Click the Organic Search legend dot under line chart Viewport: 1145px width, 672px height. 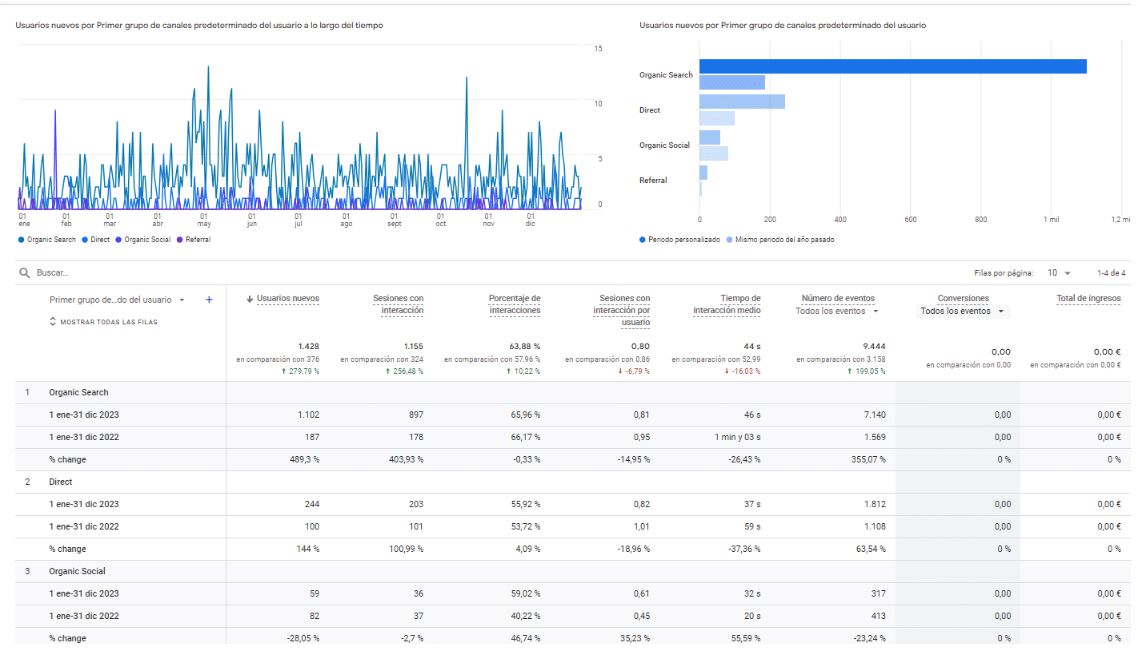(x=22, y=240)
